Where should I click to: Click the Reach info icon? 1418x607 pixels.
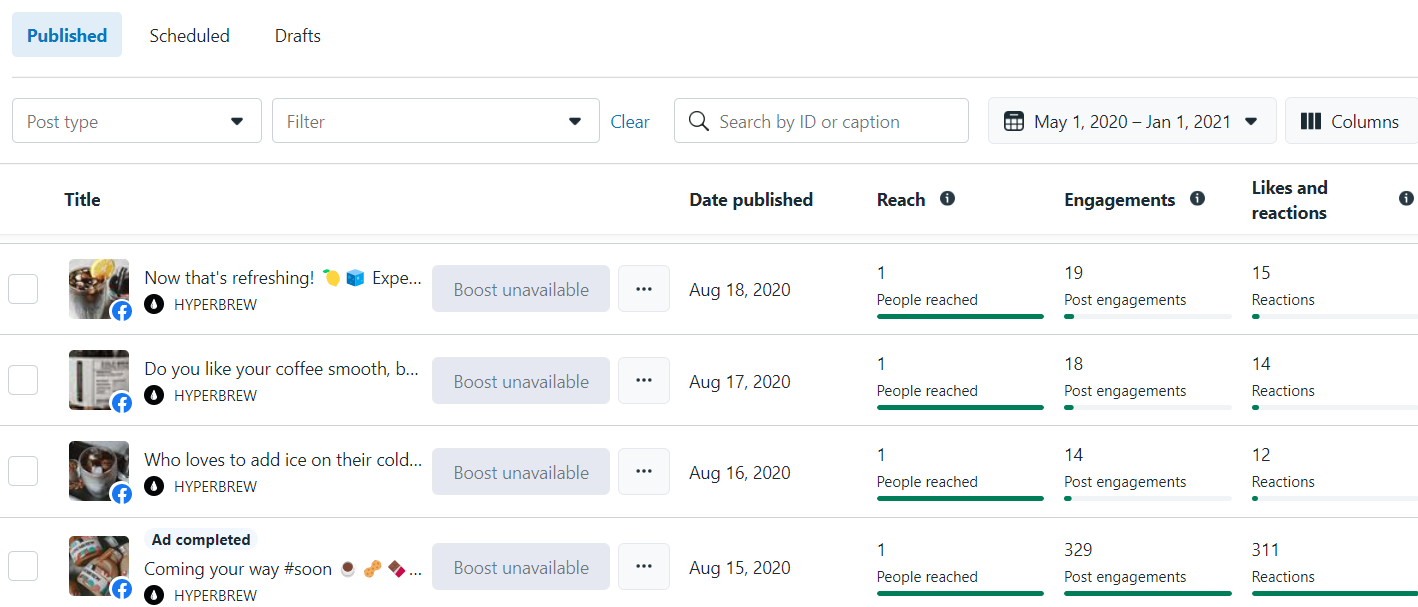pyautogui.click(x=947, y=199)
